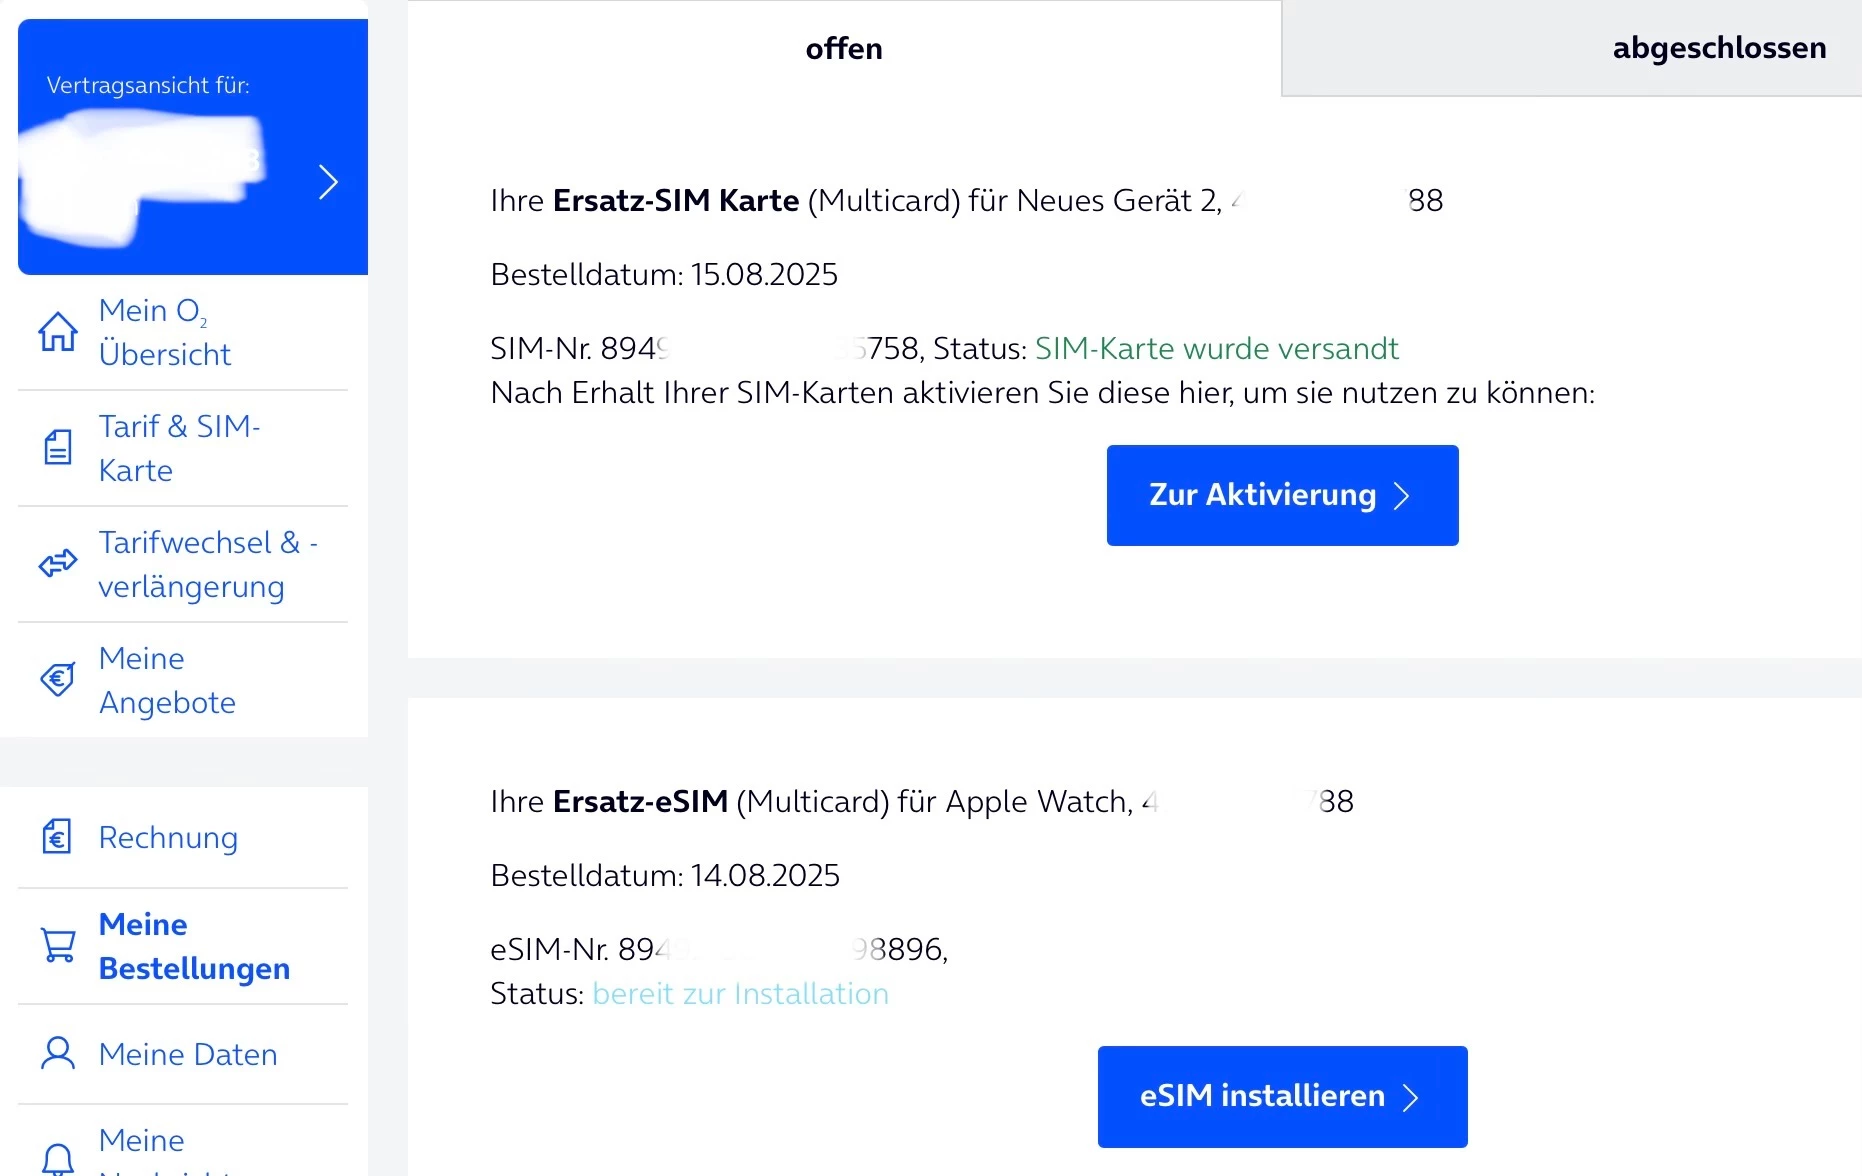Switch to the abgeschlossen tab
Image resolution: width=1862 pixels, height=1176 pixels.
pyautogui.click(x=1718, y=48)
